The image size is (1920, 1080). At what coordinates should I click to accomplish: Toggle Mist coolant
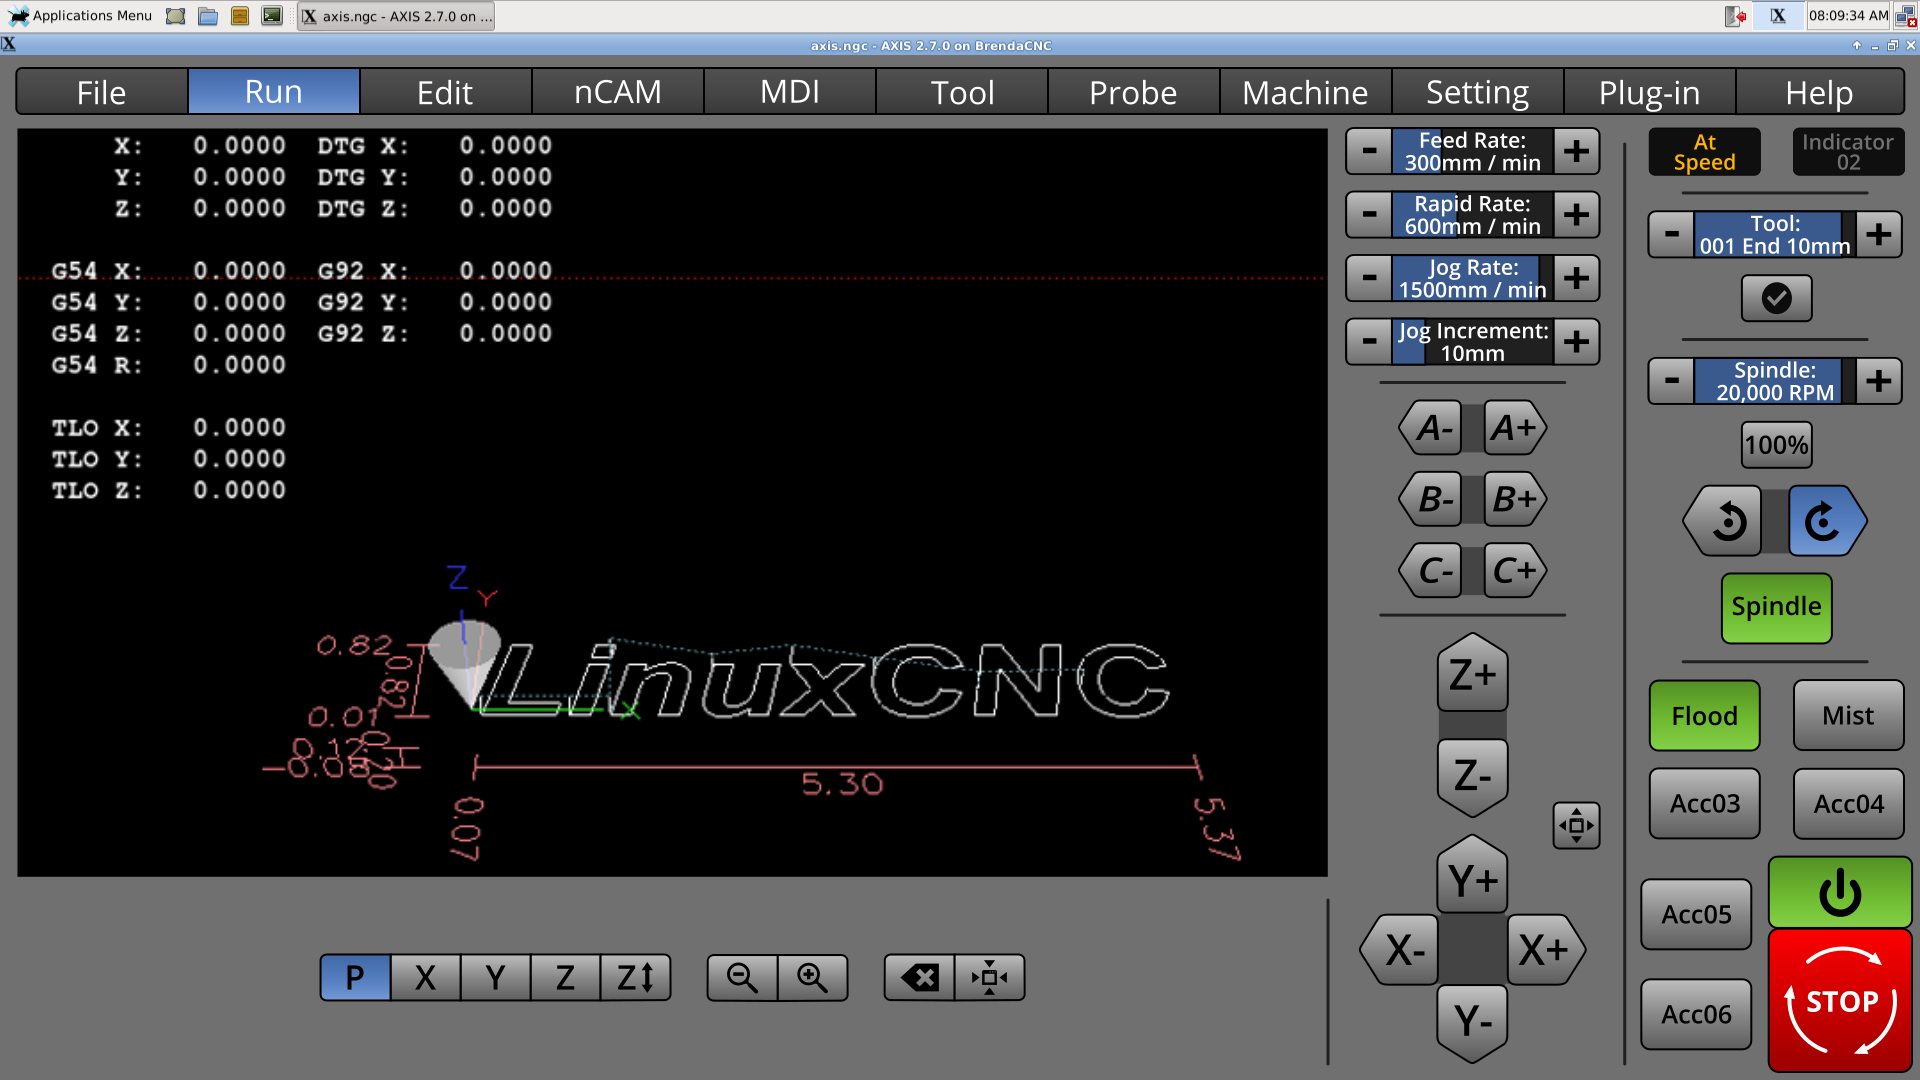pos(1848,716)
